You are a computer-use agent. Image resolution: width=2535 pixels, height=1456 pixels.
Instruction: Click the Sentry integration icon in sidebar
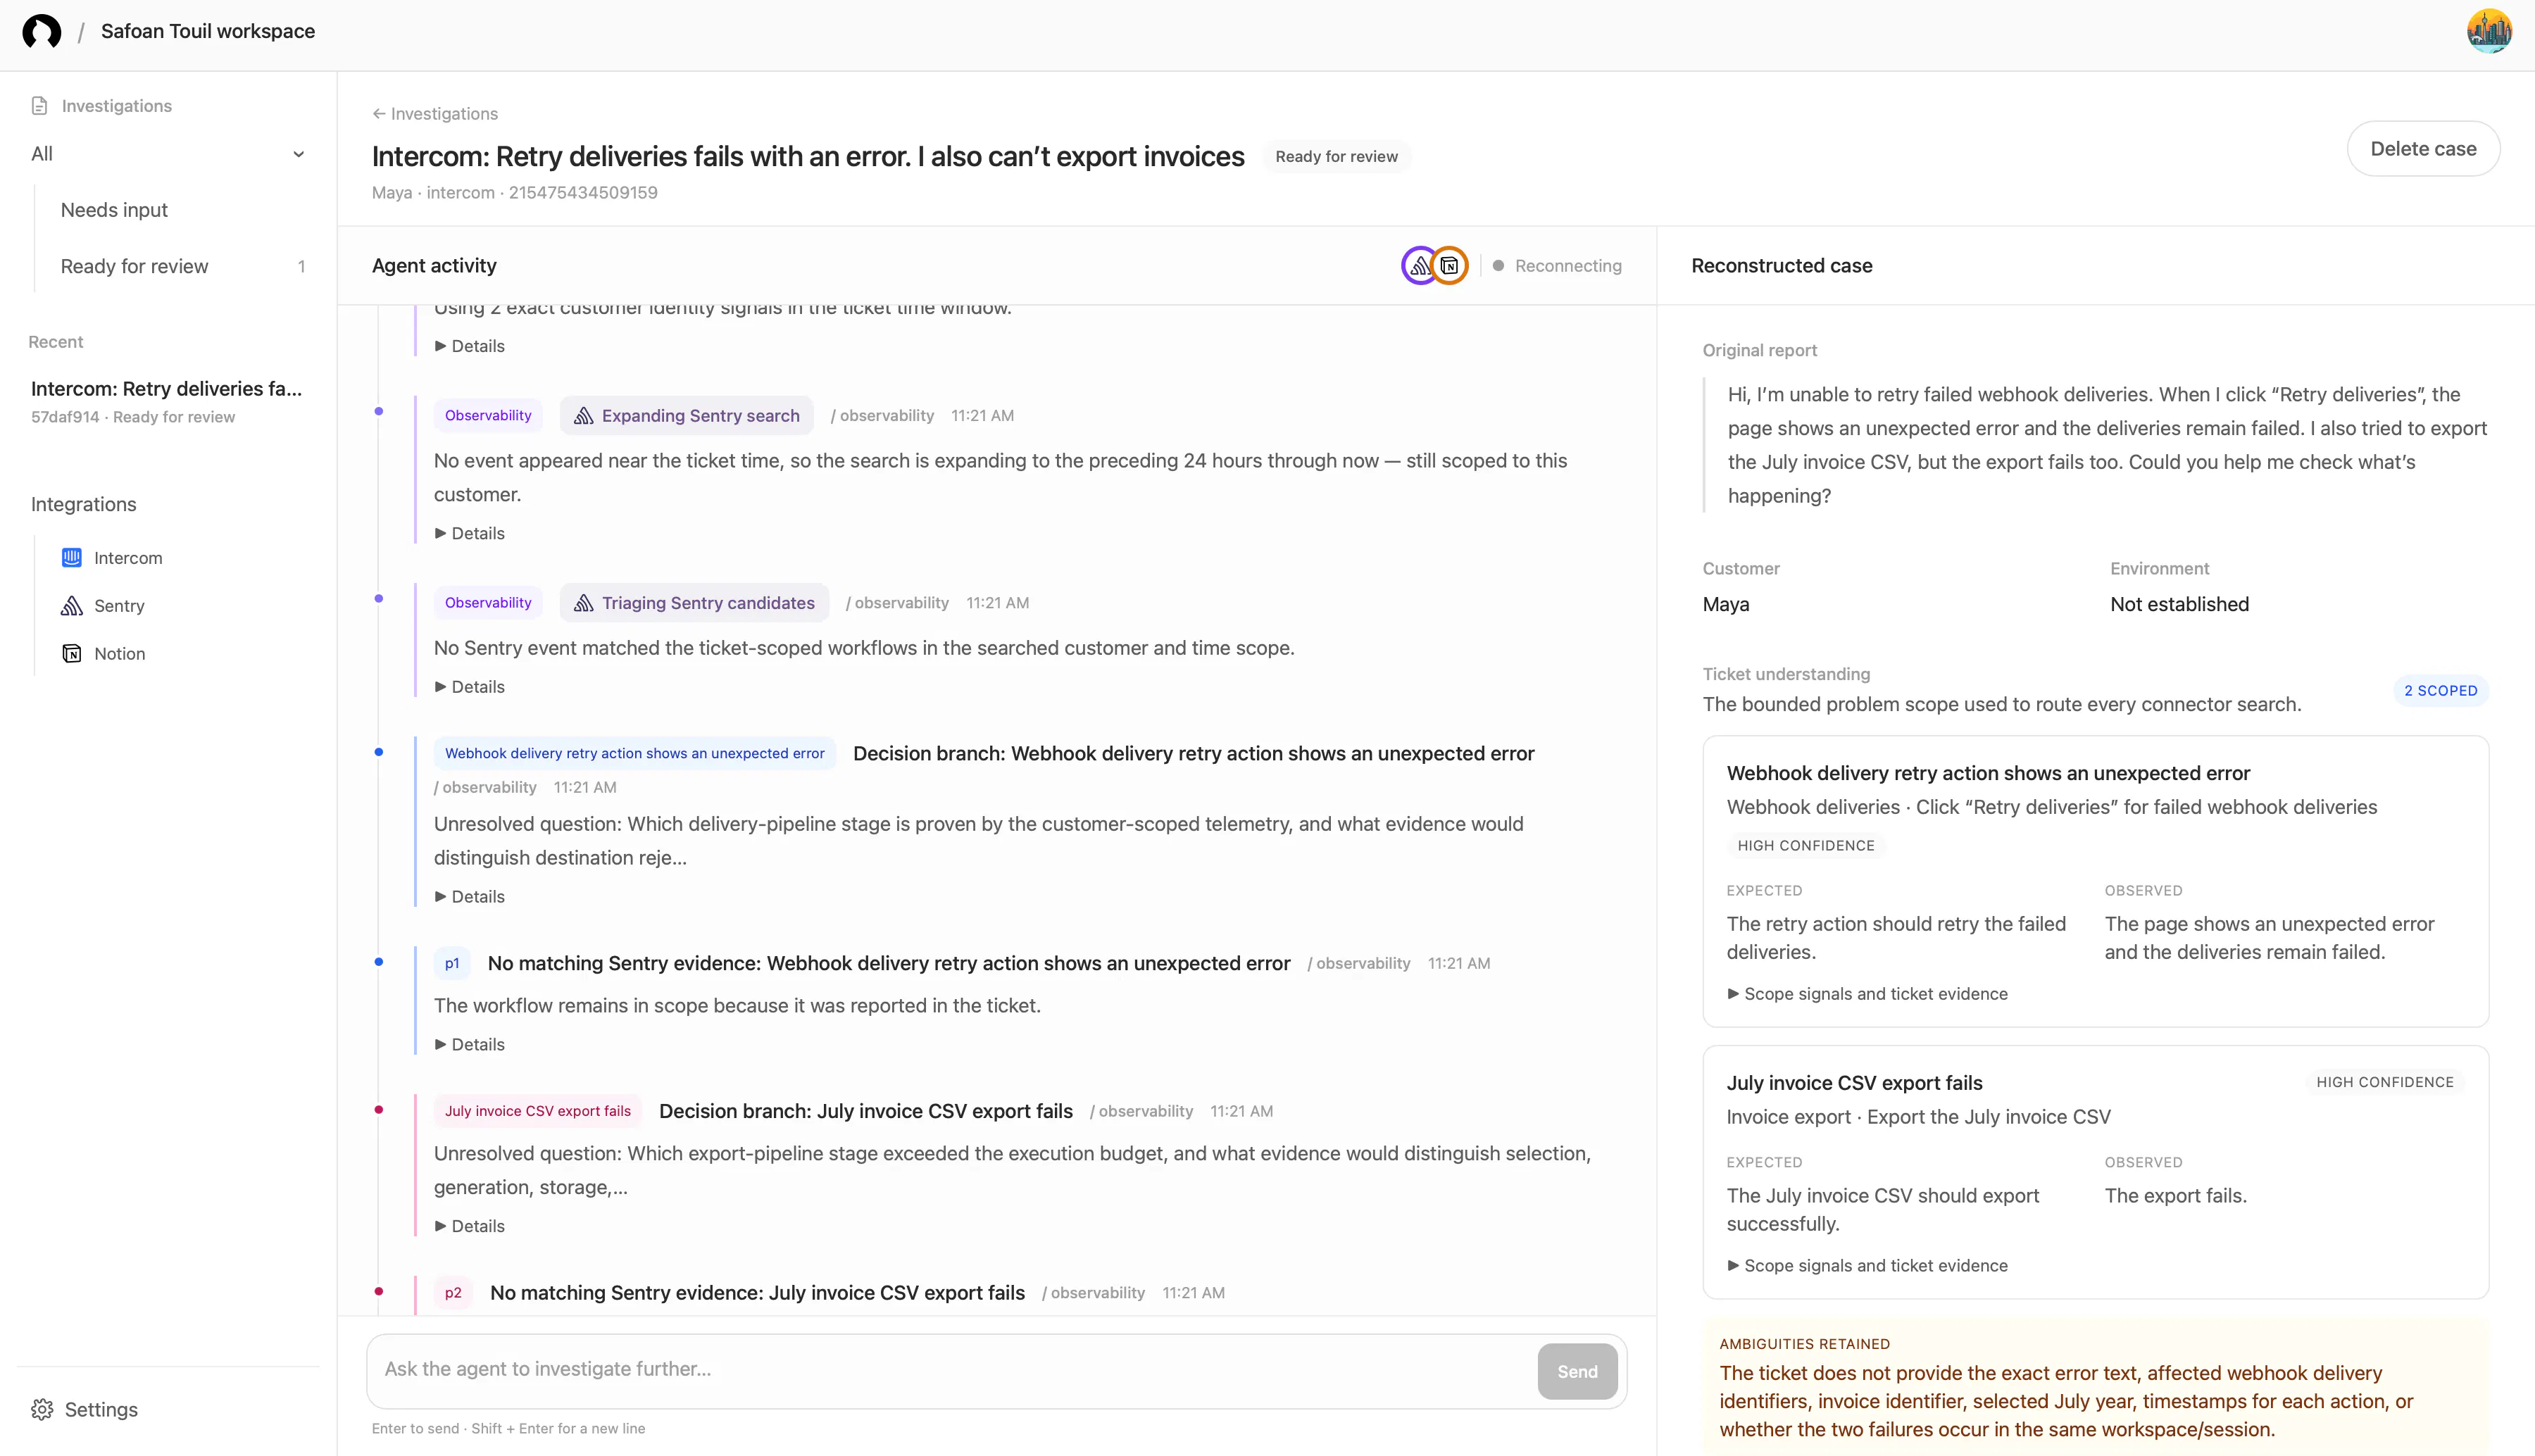(x=72, y=606)
